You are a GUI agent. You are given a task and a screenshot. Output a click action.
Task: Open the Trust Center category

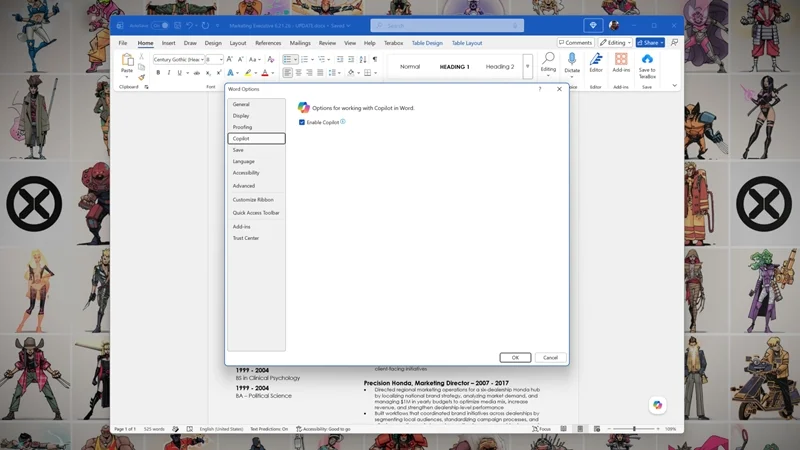point(256,238)
